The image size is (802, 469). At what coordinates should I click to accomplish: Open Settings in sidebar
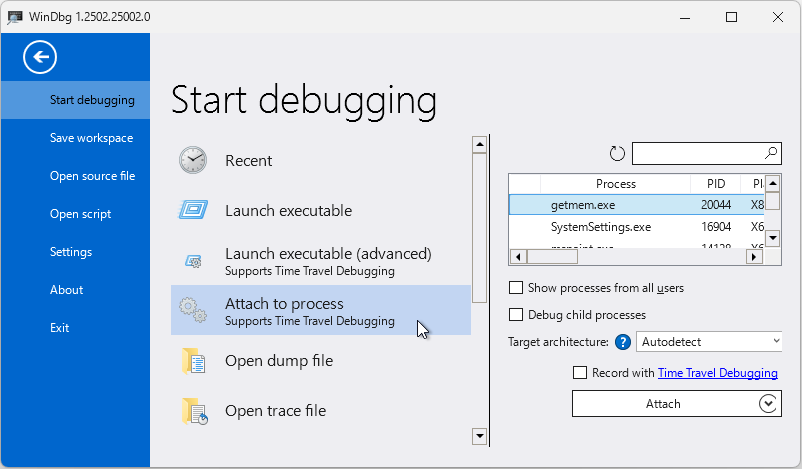click(76, 252)
